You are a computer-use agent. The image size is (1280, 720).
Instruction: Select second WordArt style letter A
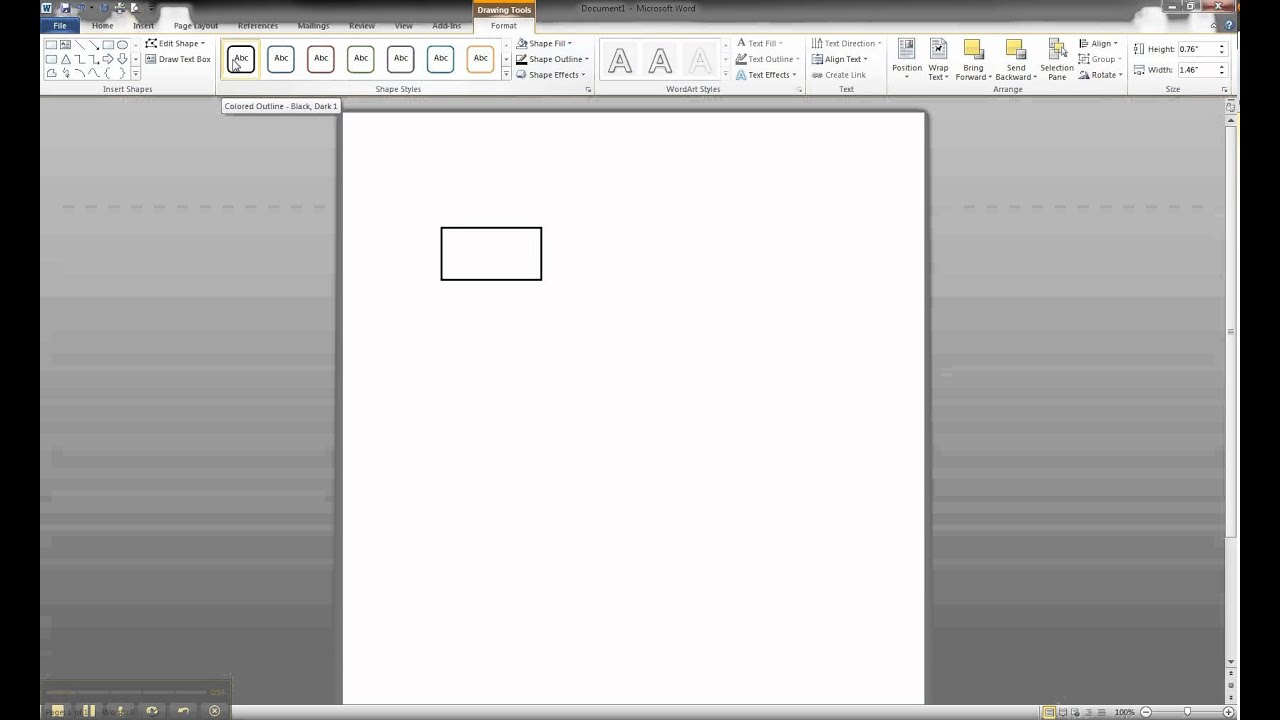point(660,61)
